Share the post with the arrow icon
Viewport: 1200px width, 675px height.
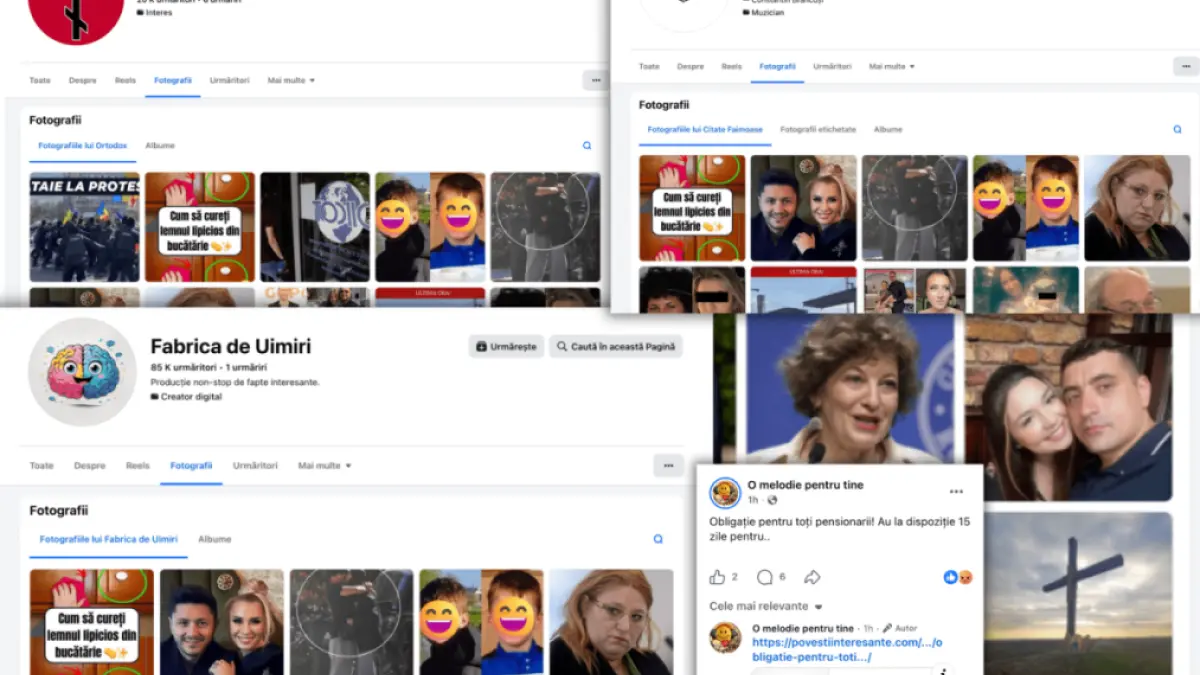point(812,577)
